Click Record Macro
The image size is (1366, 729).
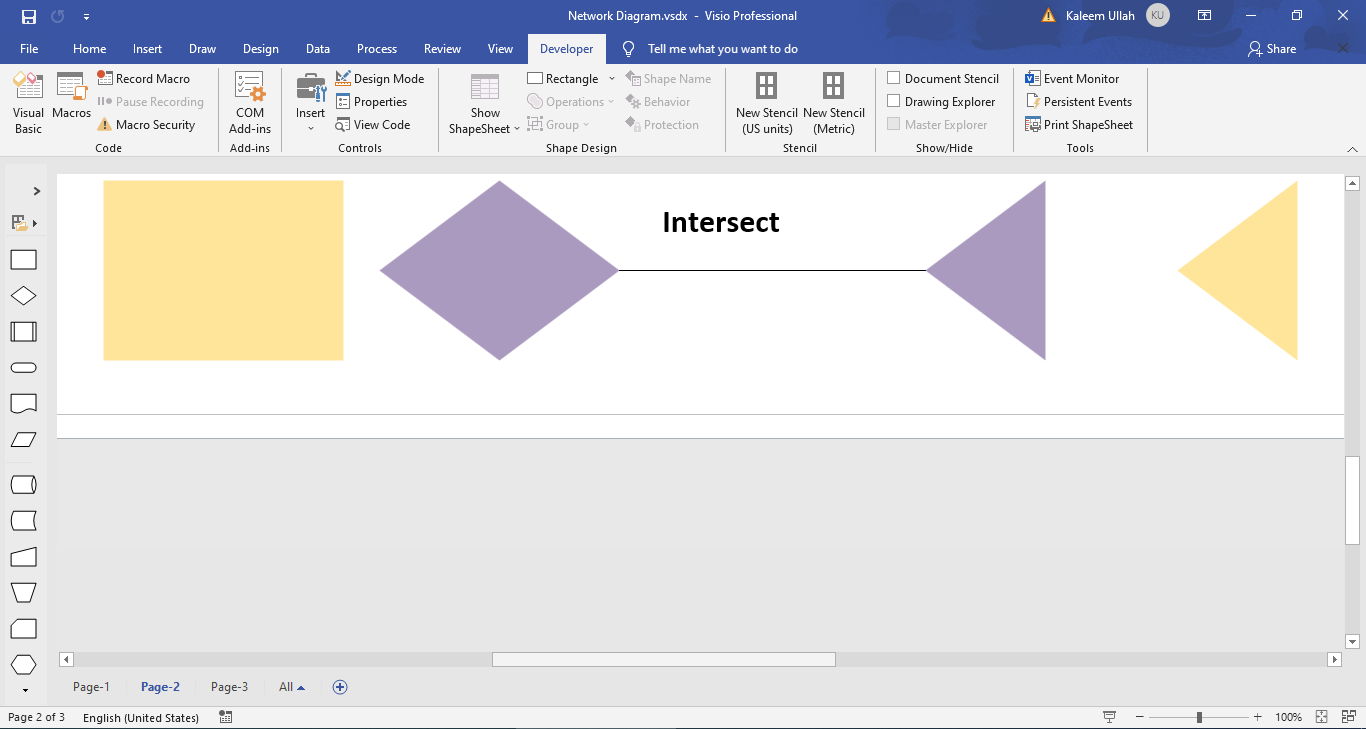coord(146,78)
